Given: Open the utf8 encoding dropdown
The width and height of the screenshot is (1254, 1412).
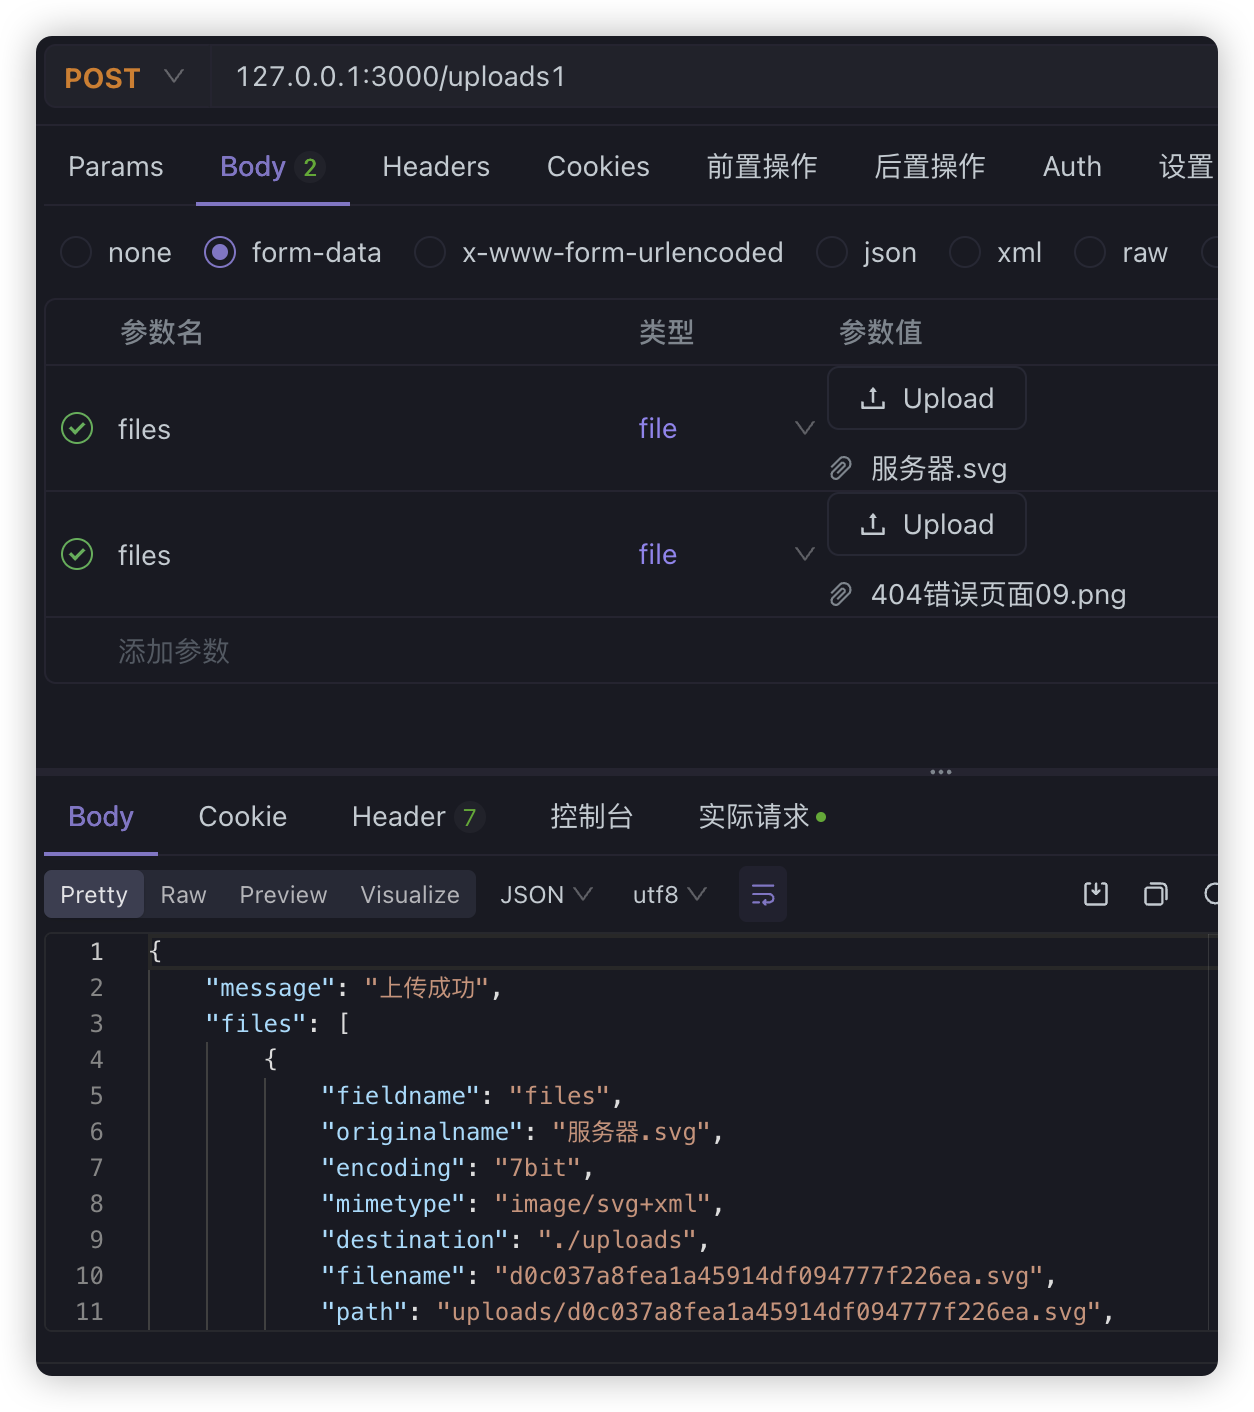Looking at the screenshot, I should (668, 894).
